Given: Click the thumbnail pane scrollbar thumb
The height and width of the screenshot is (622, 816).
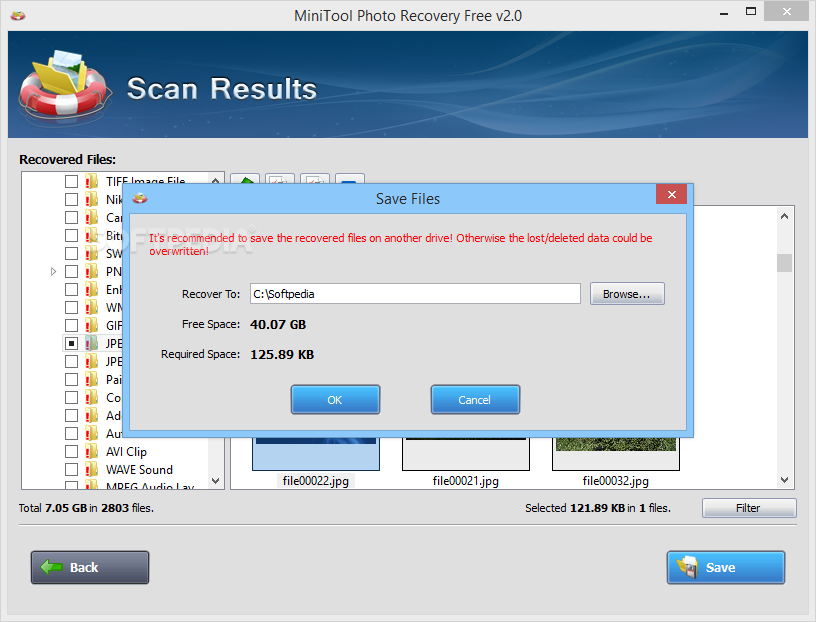Looking at the screenshot, I should [784, 263].
